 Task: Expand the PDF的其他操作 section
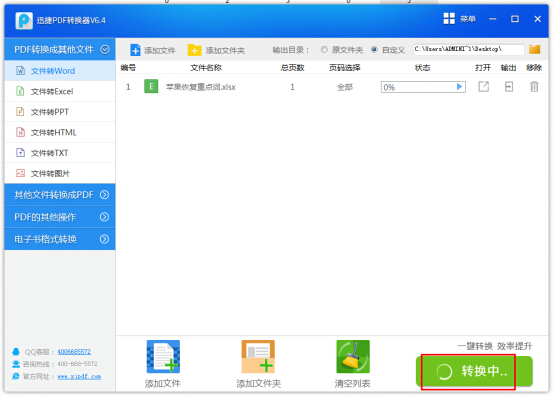pos(60,217)
